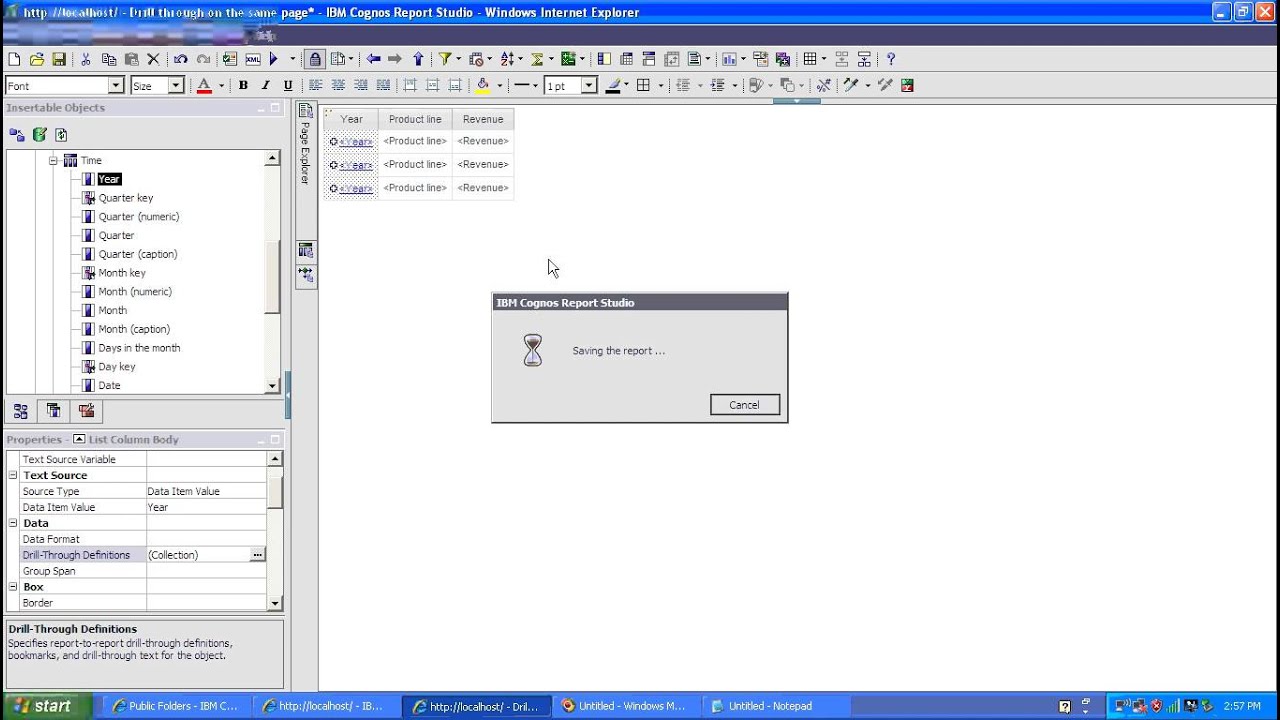This screenshot has width=1280, height=720.
Task: Switch to the Toolbox tab
Action: click(x=87, y=411)
